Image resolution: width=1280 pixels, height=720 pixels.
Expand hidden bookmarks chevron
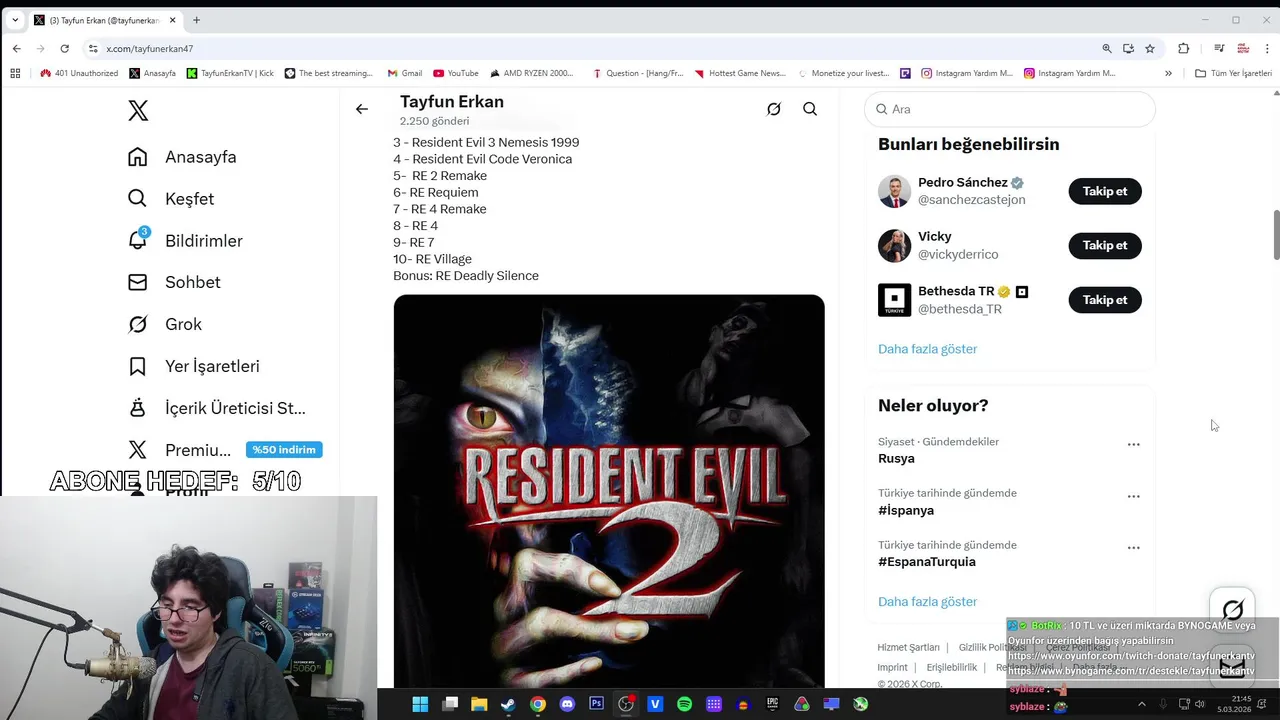tap(1168, 73)
